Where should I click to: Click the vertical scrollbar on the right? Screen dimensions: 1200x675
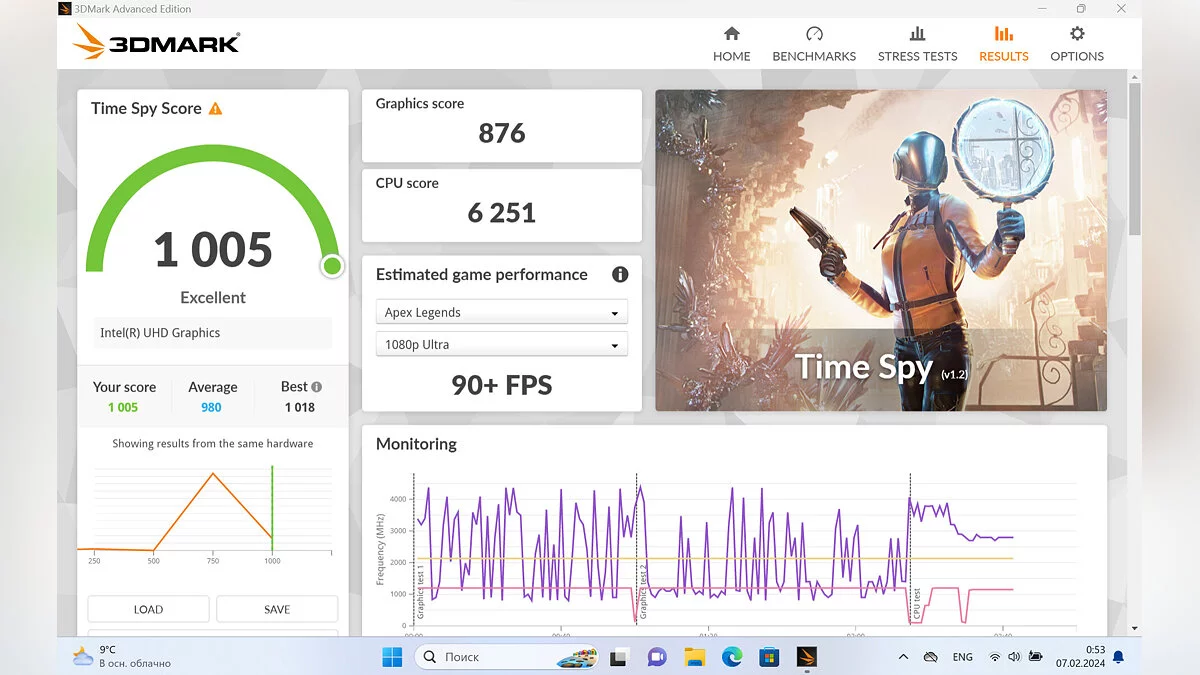[1134, 160]
